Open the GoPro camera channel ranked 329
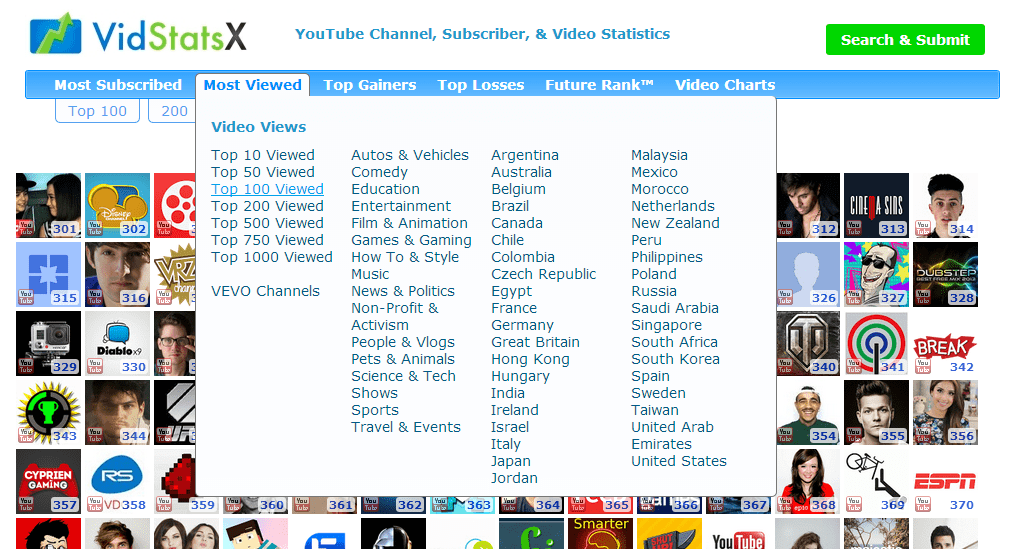Image resolution: width=1009 pixels, height=549 pixels. tap(48, 343)
